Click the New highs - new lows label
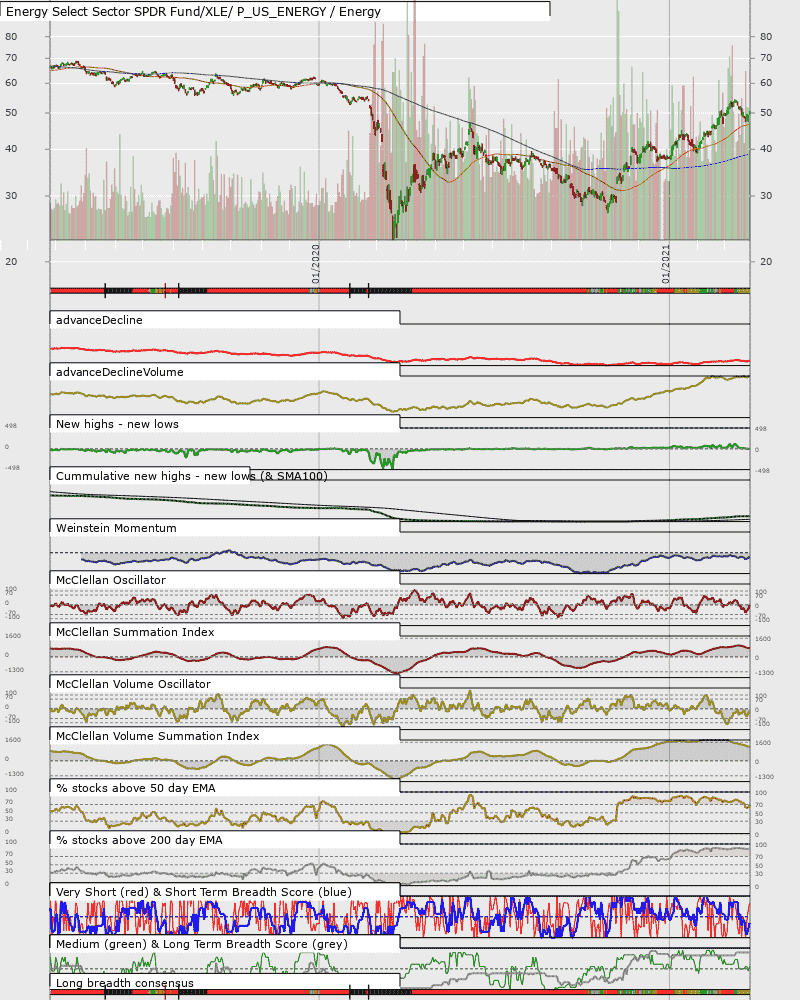The height and width of the screenshot is (1000, 800). pyautogui.click(x=117, y=424)
